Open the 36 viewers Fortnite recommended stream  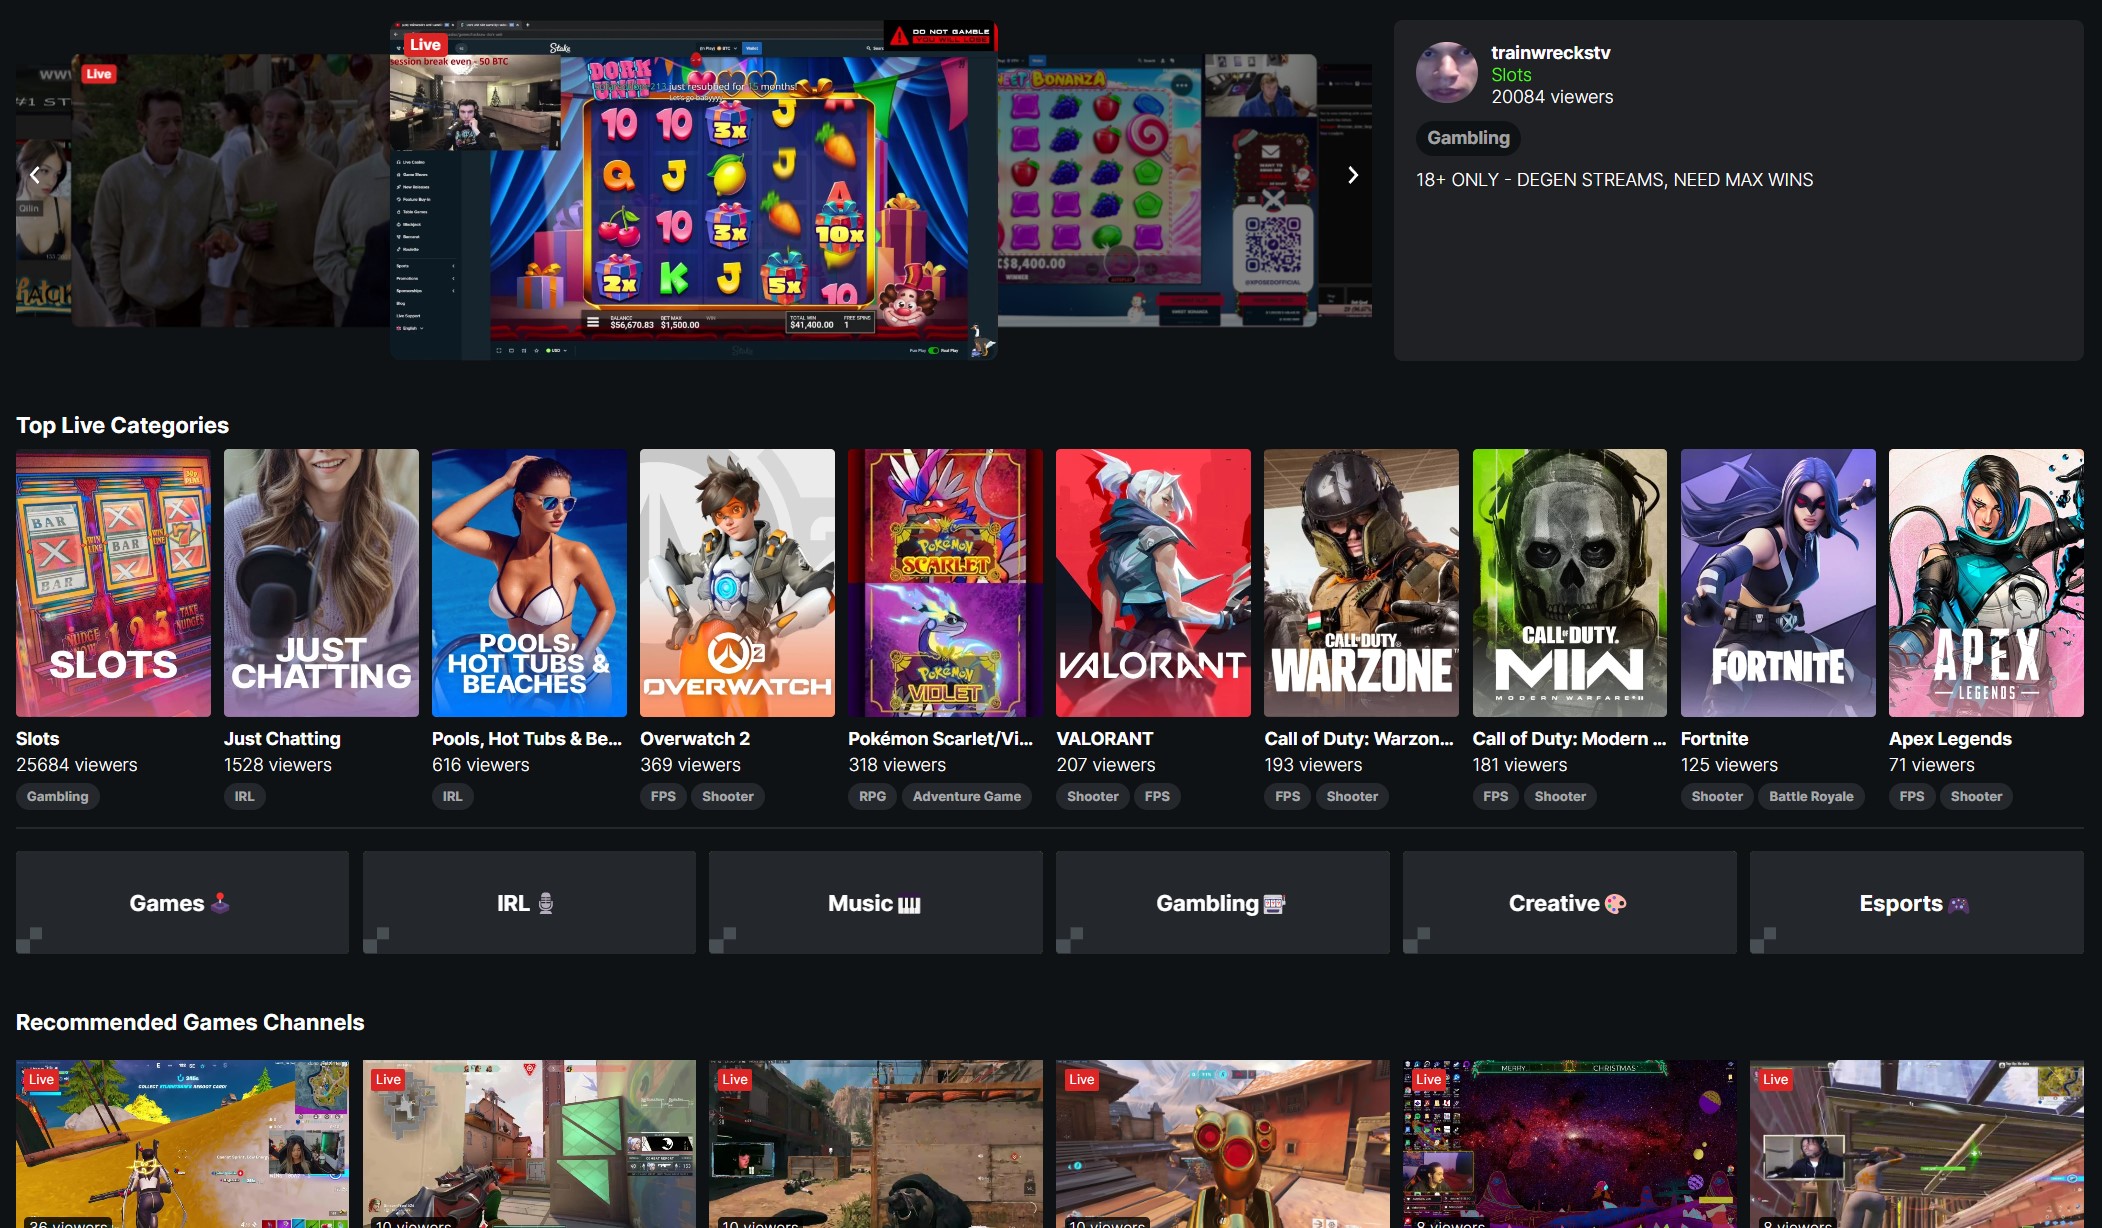tap(182, 1144)
